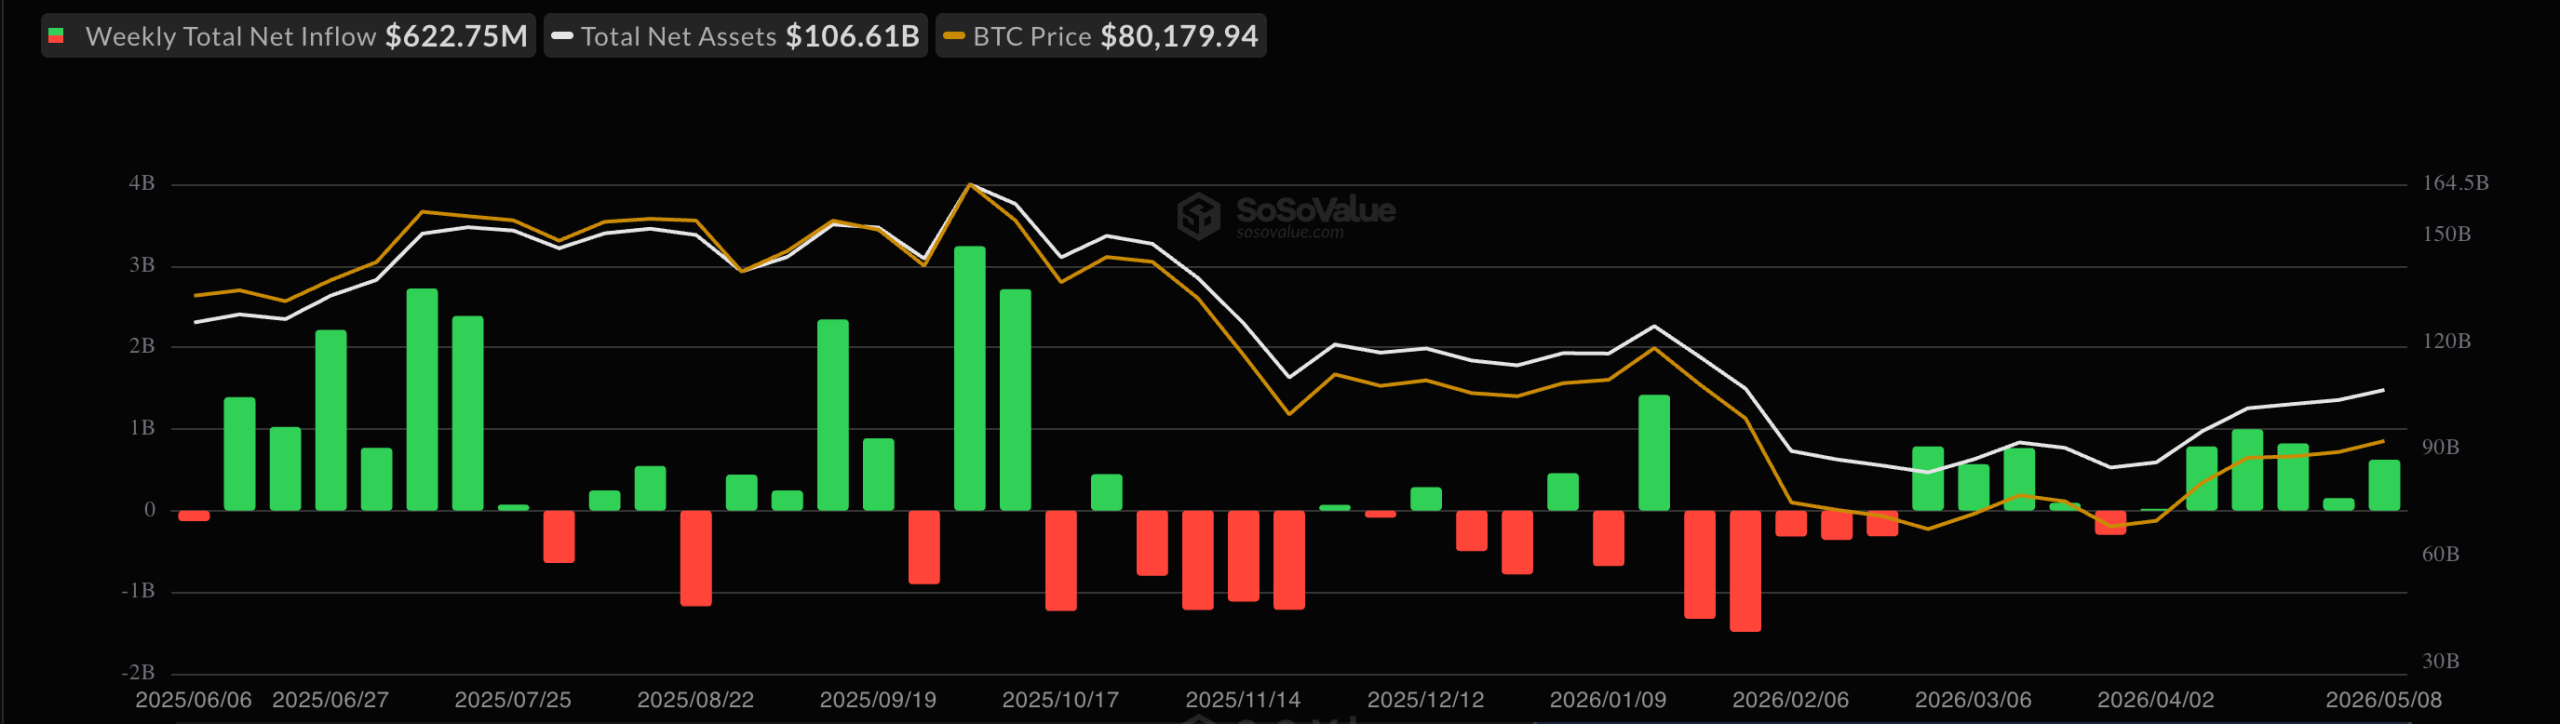Click the $106.61B net assets value

click(852, 36)
